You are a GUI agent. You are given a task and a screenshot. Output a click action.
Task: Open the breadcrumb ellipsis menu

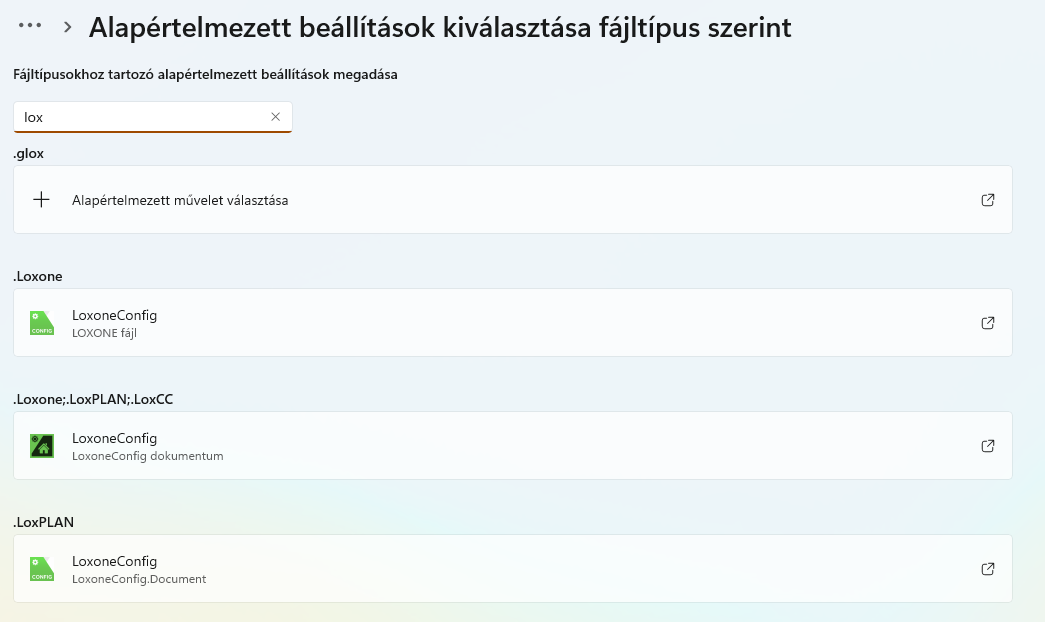[30, 26]
